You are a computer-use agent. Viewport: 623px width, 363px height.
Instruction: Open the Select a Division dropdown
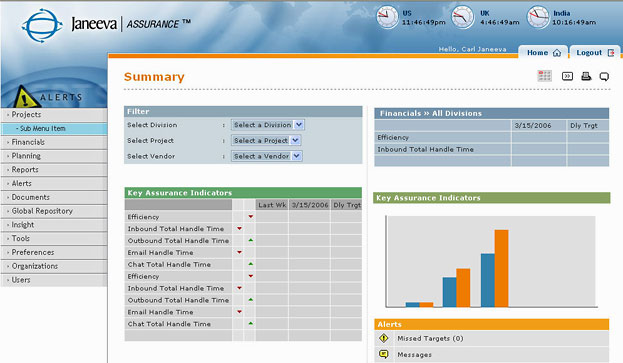point(268,125)
